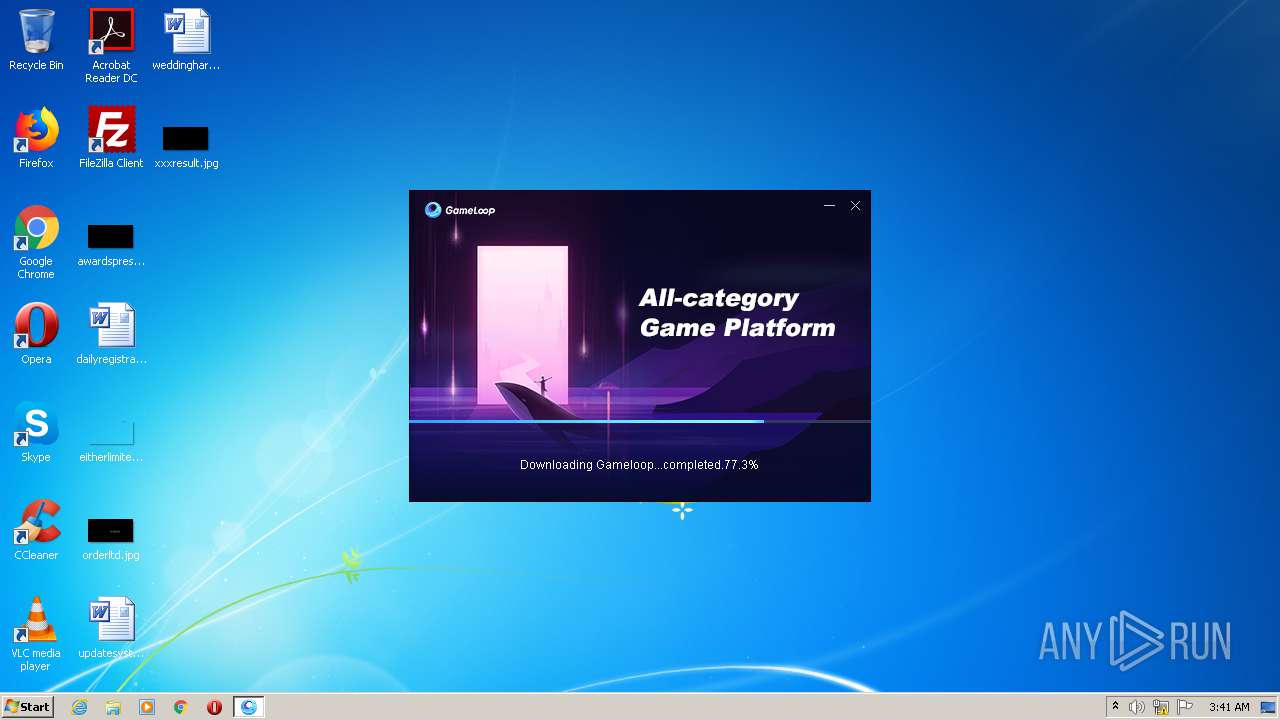Launch VLC media player shortcut
This screenshot has height=720, width=1280.
point(36,634)
